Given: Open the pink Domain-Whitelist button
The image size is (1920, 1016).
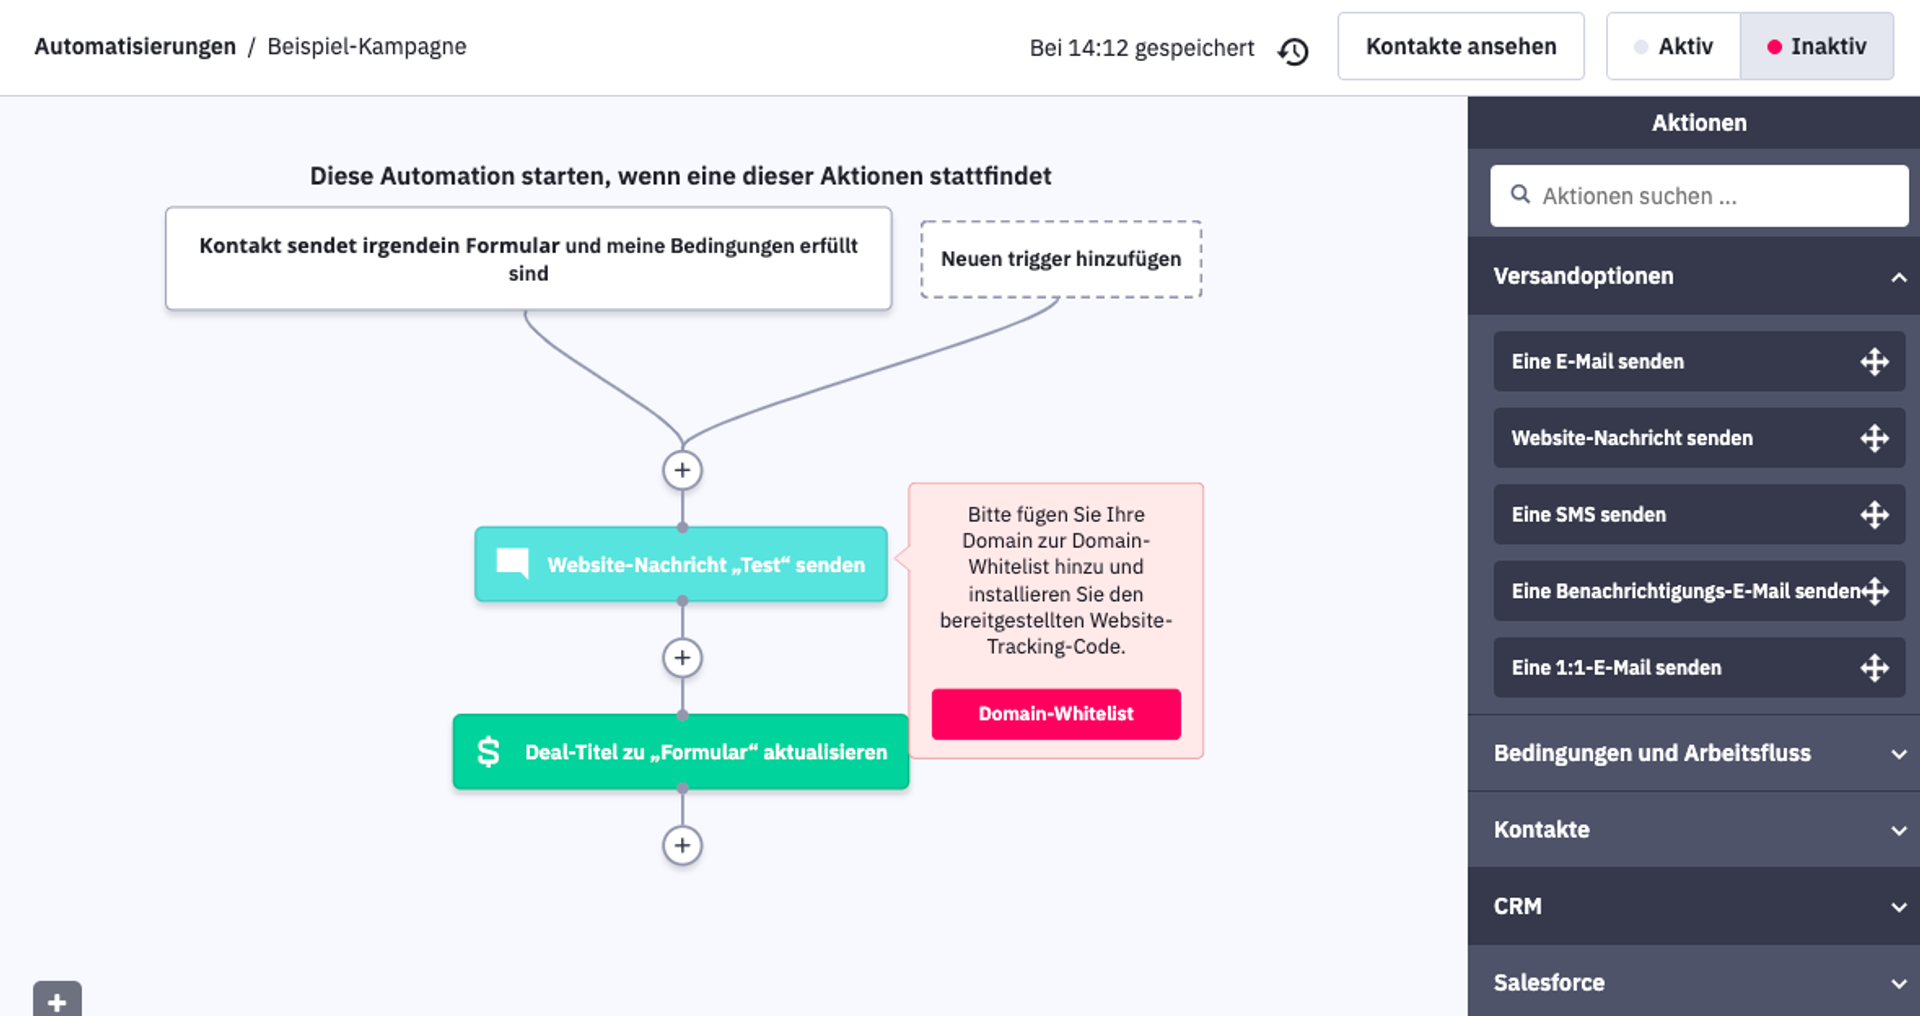Looking at the screenshot, I should 1055,714.
